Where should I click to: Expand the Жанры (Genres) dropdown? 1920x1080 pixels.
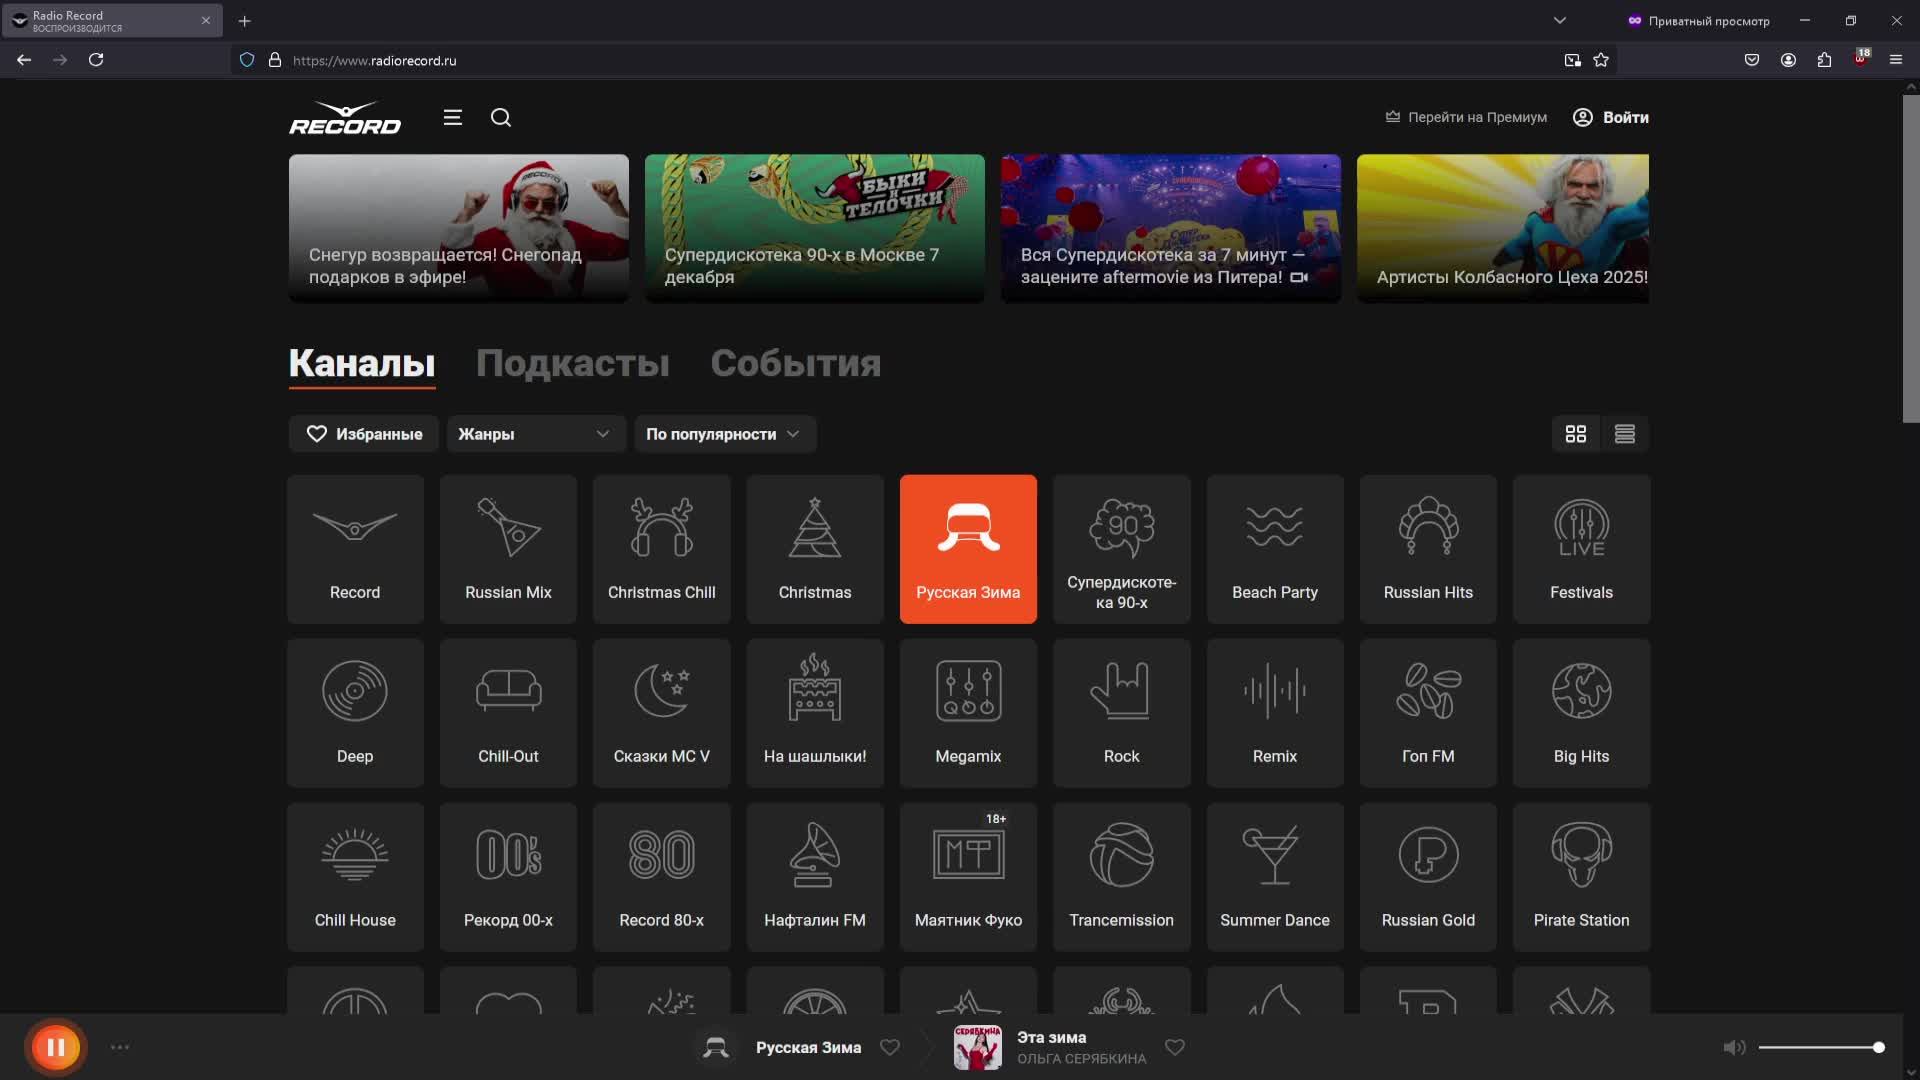(534, 433)
